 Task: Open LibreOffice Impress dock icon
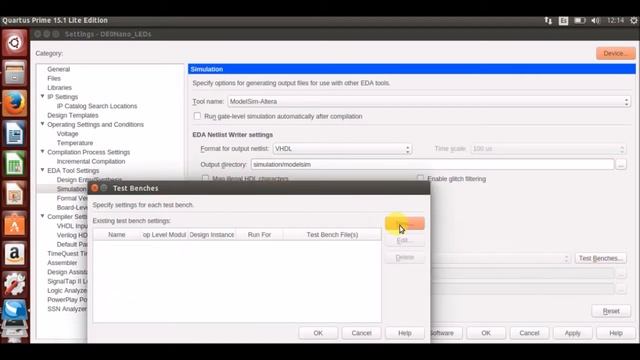click(14, 194)
